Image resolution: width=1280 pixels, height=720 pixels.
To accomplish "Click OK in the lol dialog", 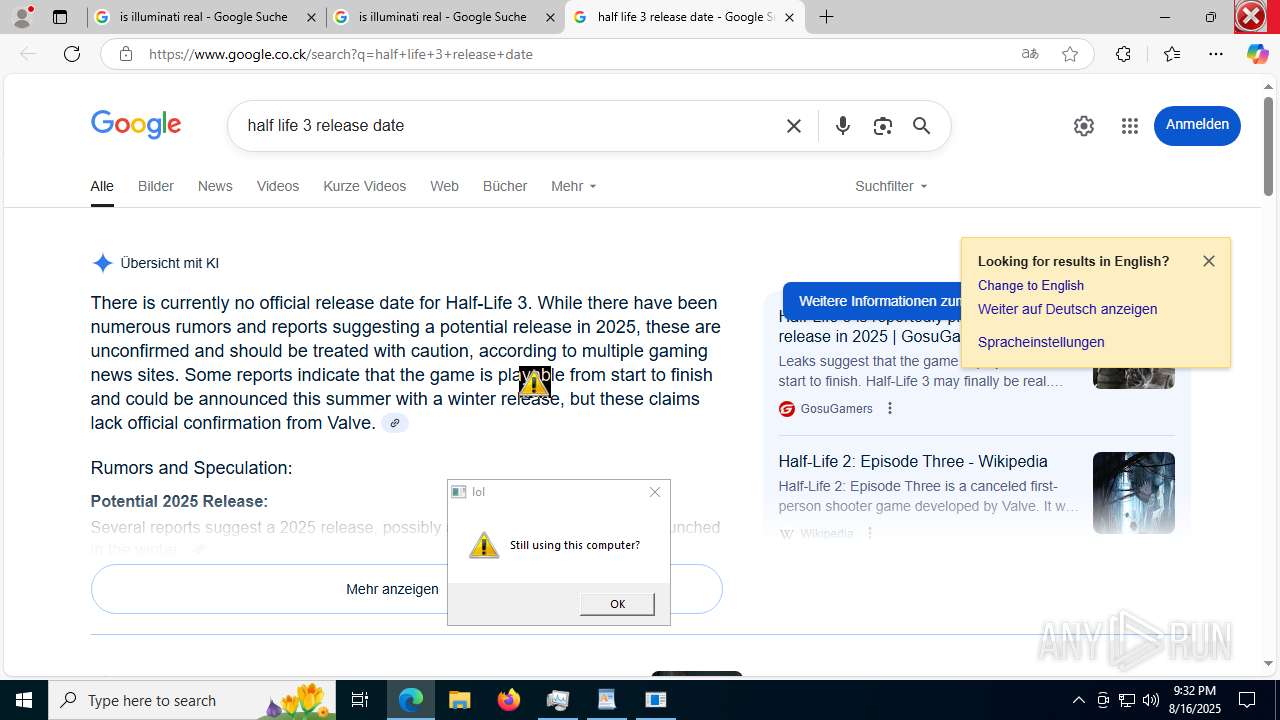I will 617,604.
